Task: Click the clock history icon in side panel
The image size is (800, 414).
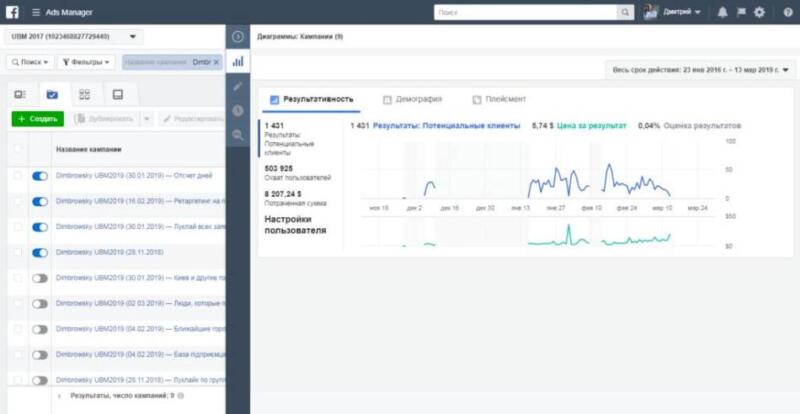Action: [238, 110]
